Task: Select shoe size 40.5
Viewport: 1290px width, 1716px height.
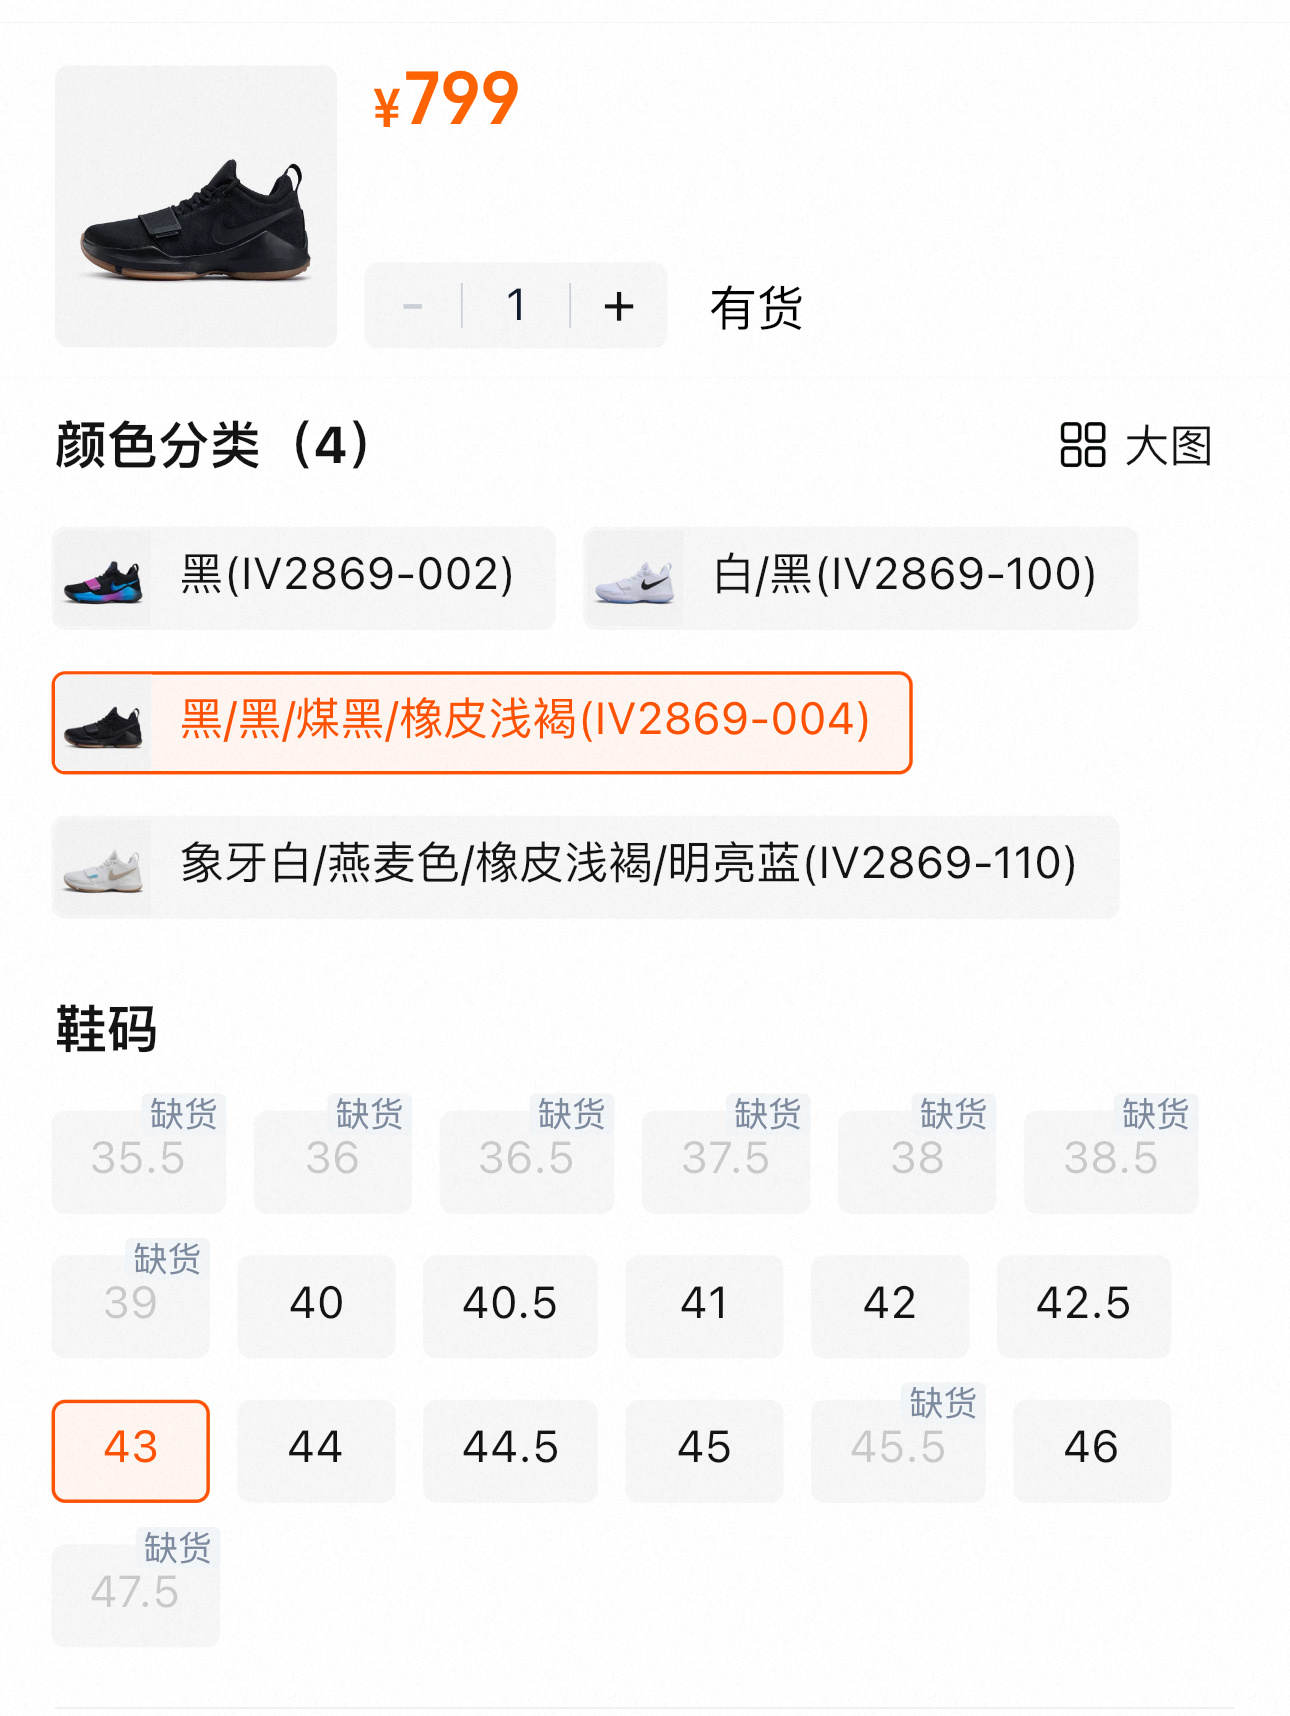Action: [510, 1305]
